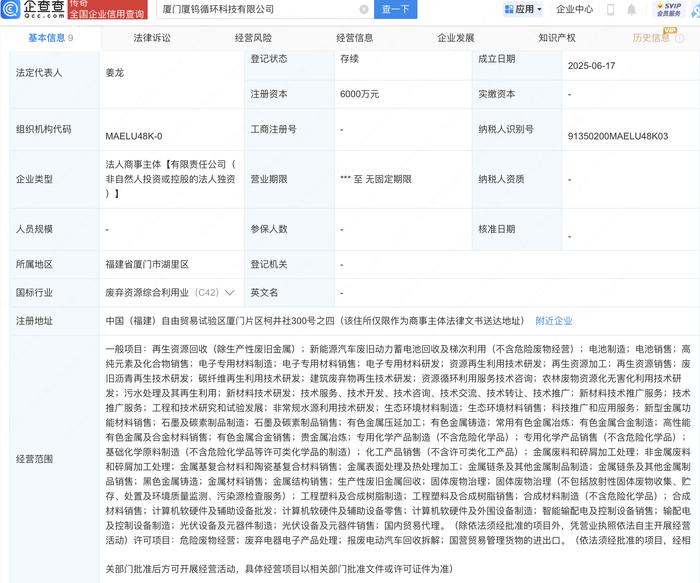Click the 企业类型 row label
This screenshot has width=700, height=583.
(x=34, y=179)
